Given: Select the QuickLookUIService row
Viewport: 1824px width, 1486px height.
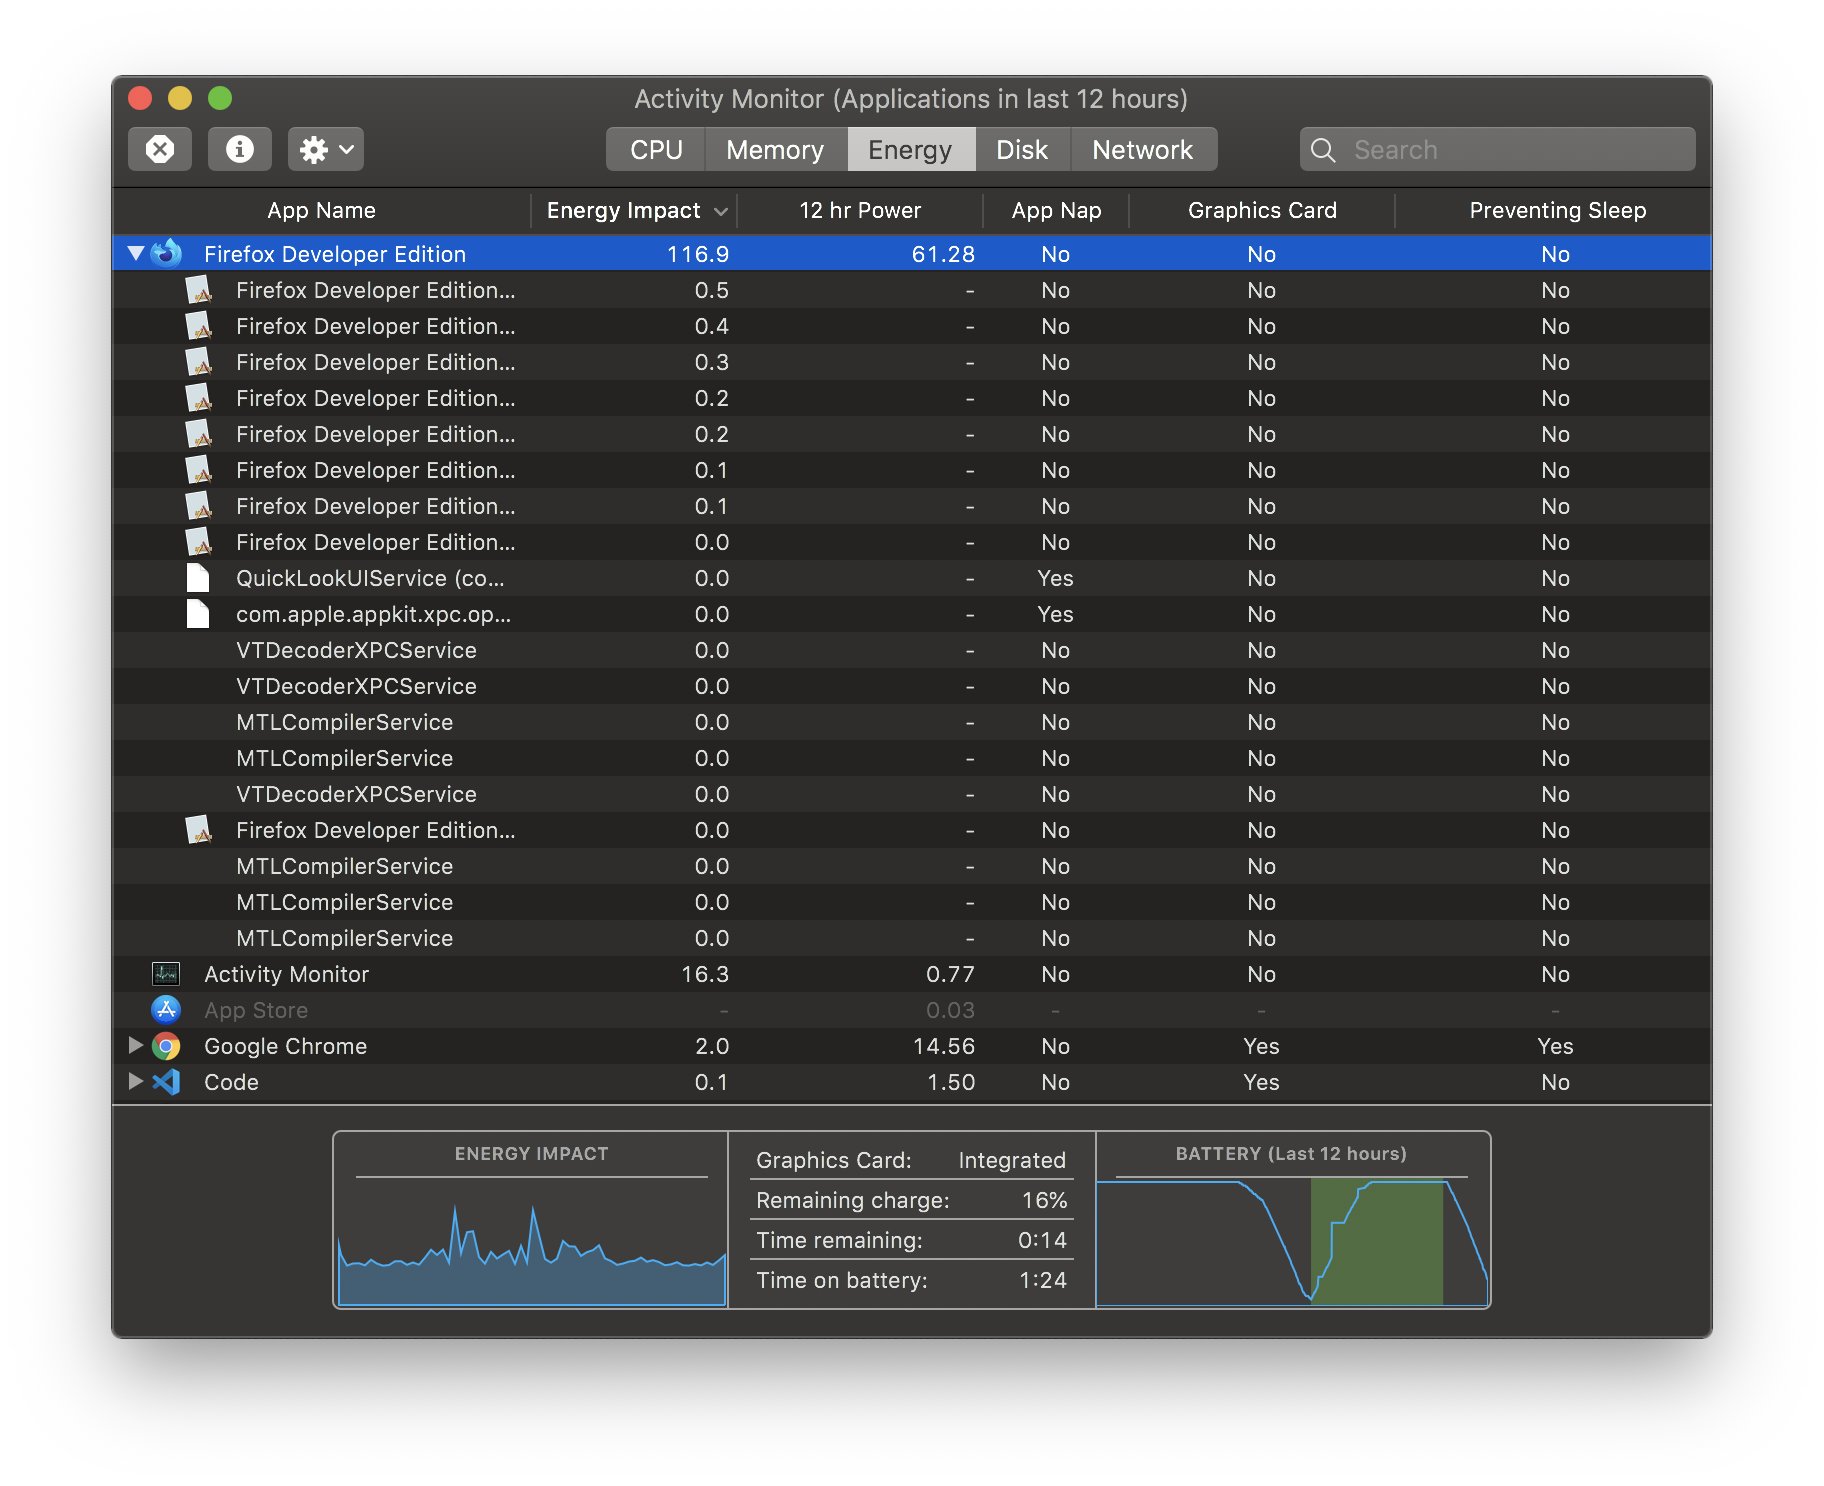Looking at the screenshot, I should click(912, 578).
